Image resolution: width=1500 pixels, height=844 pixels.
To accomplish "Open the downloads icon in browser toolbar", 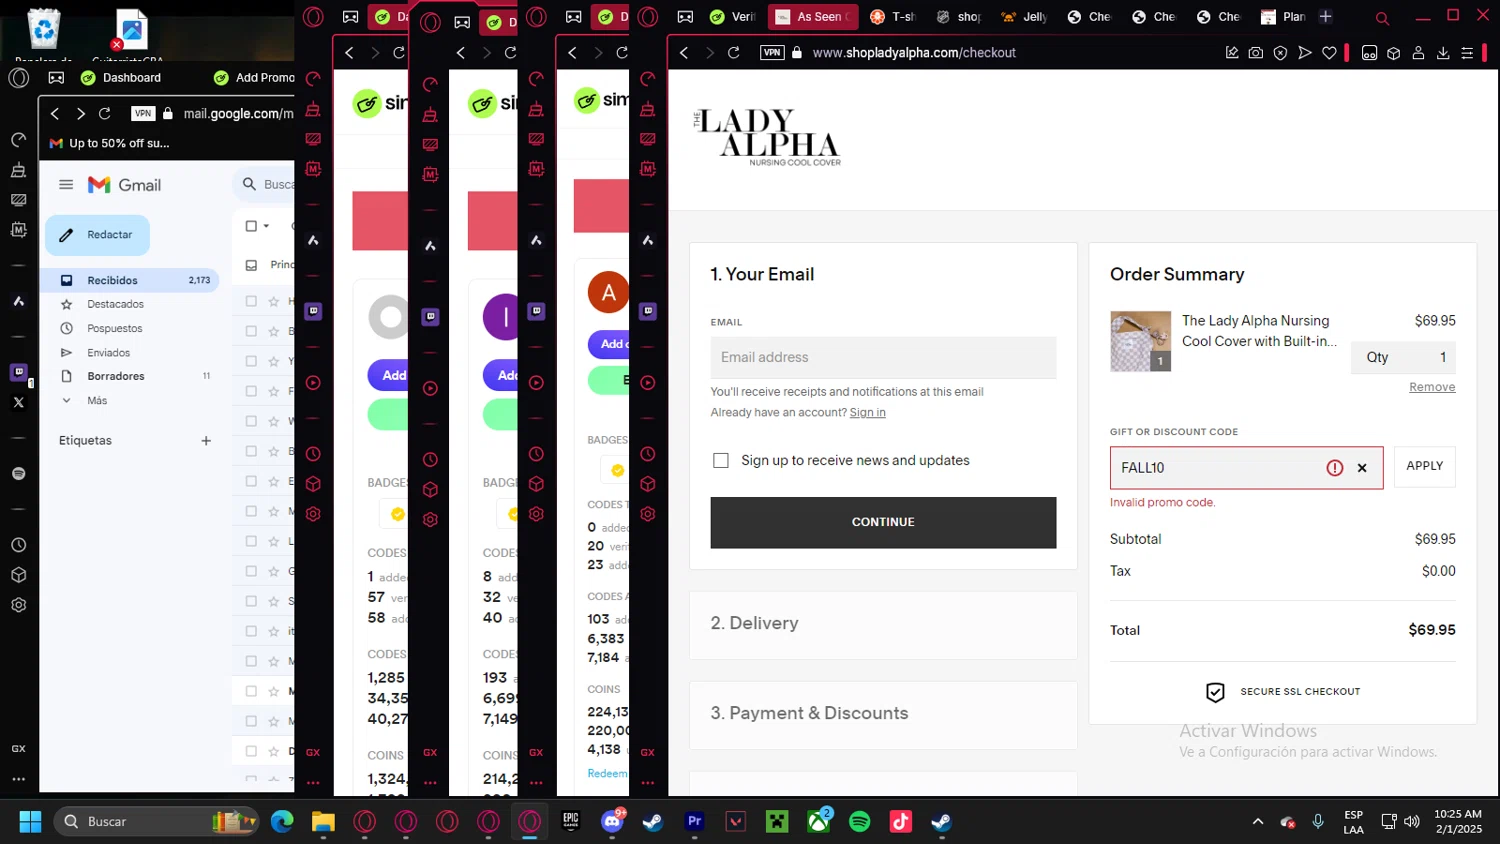I will tap(1443, 53).
